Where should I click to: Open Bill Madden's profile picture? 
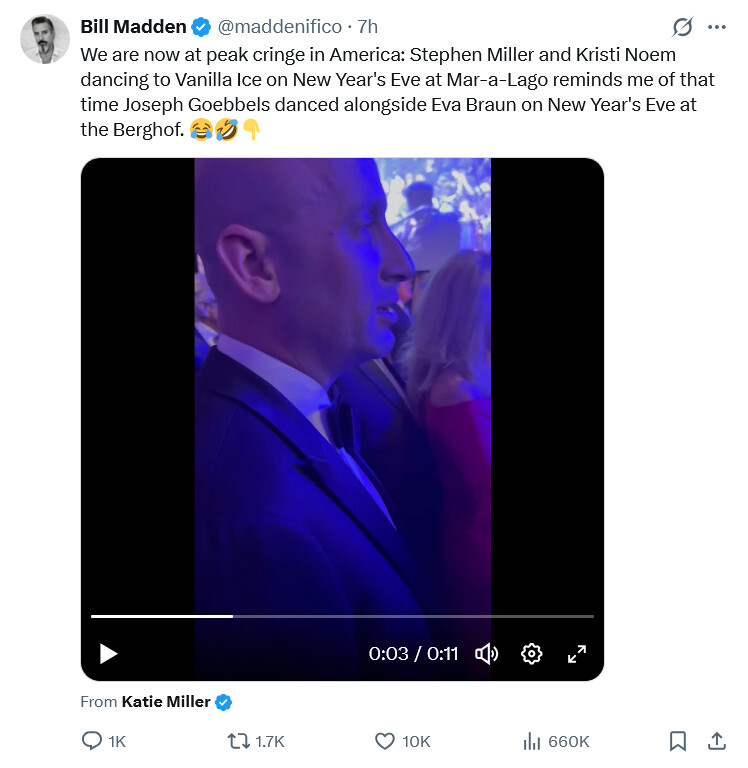tap(45, 40)
